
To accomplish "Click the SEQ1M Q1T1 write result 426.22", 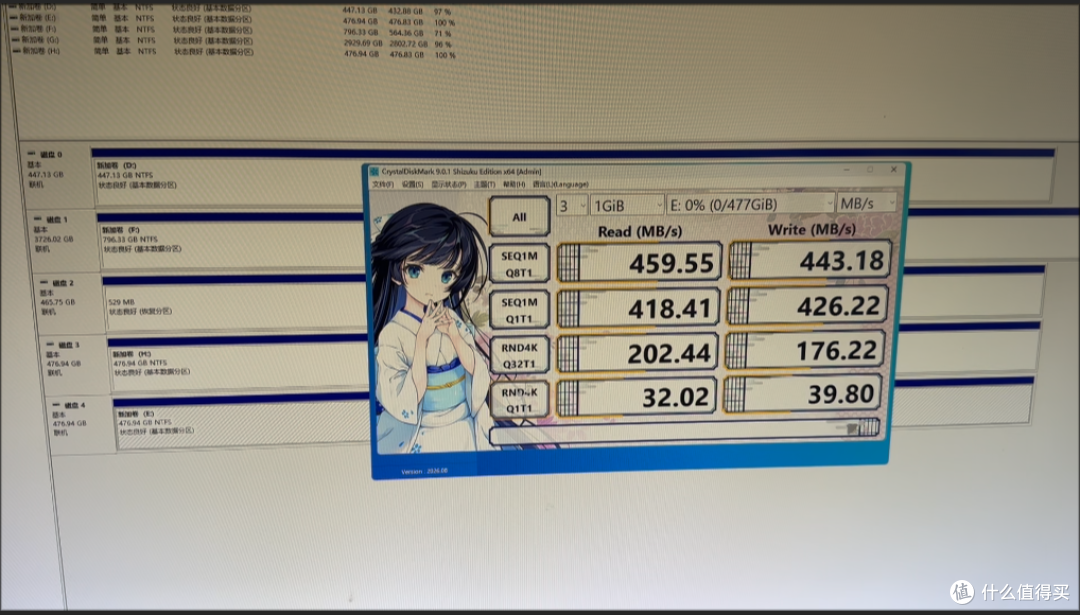I will (x=808, y=305).
